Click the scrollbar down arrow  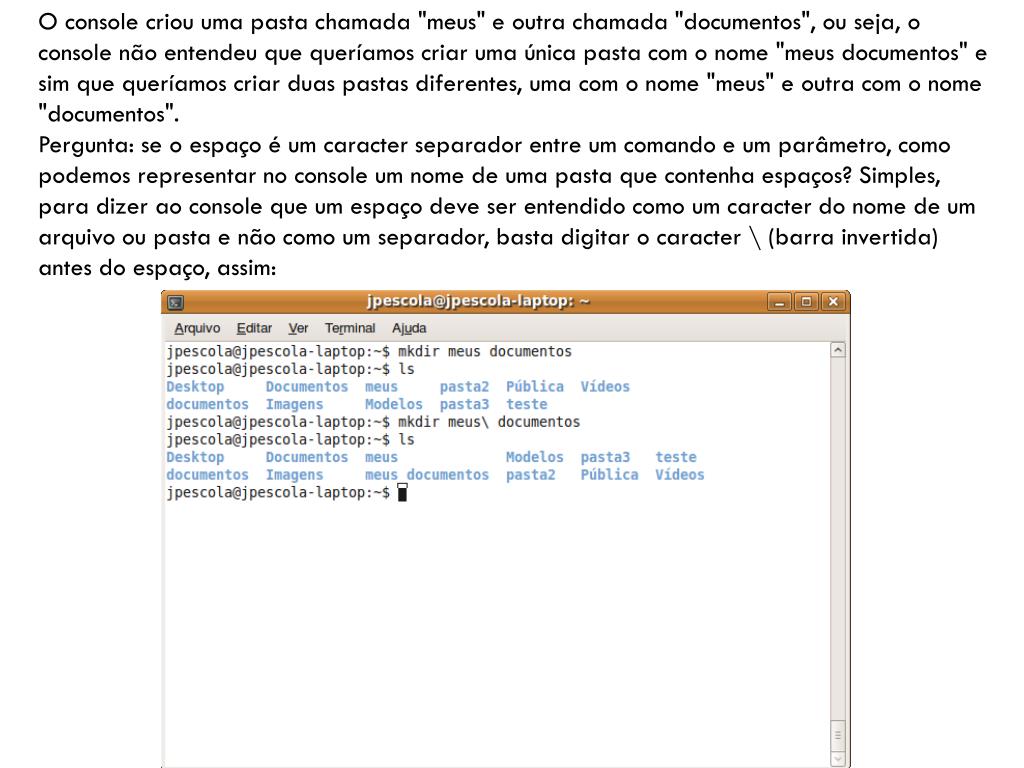pos(838,759)
